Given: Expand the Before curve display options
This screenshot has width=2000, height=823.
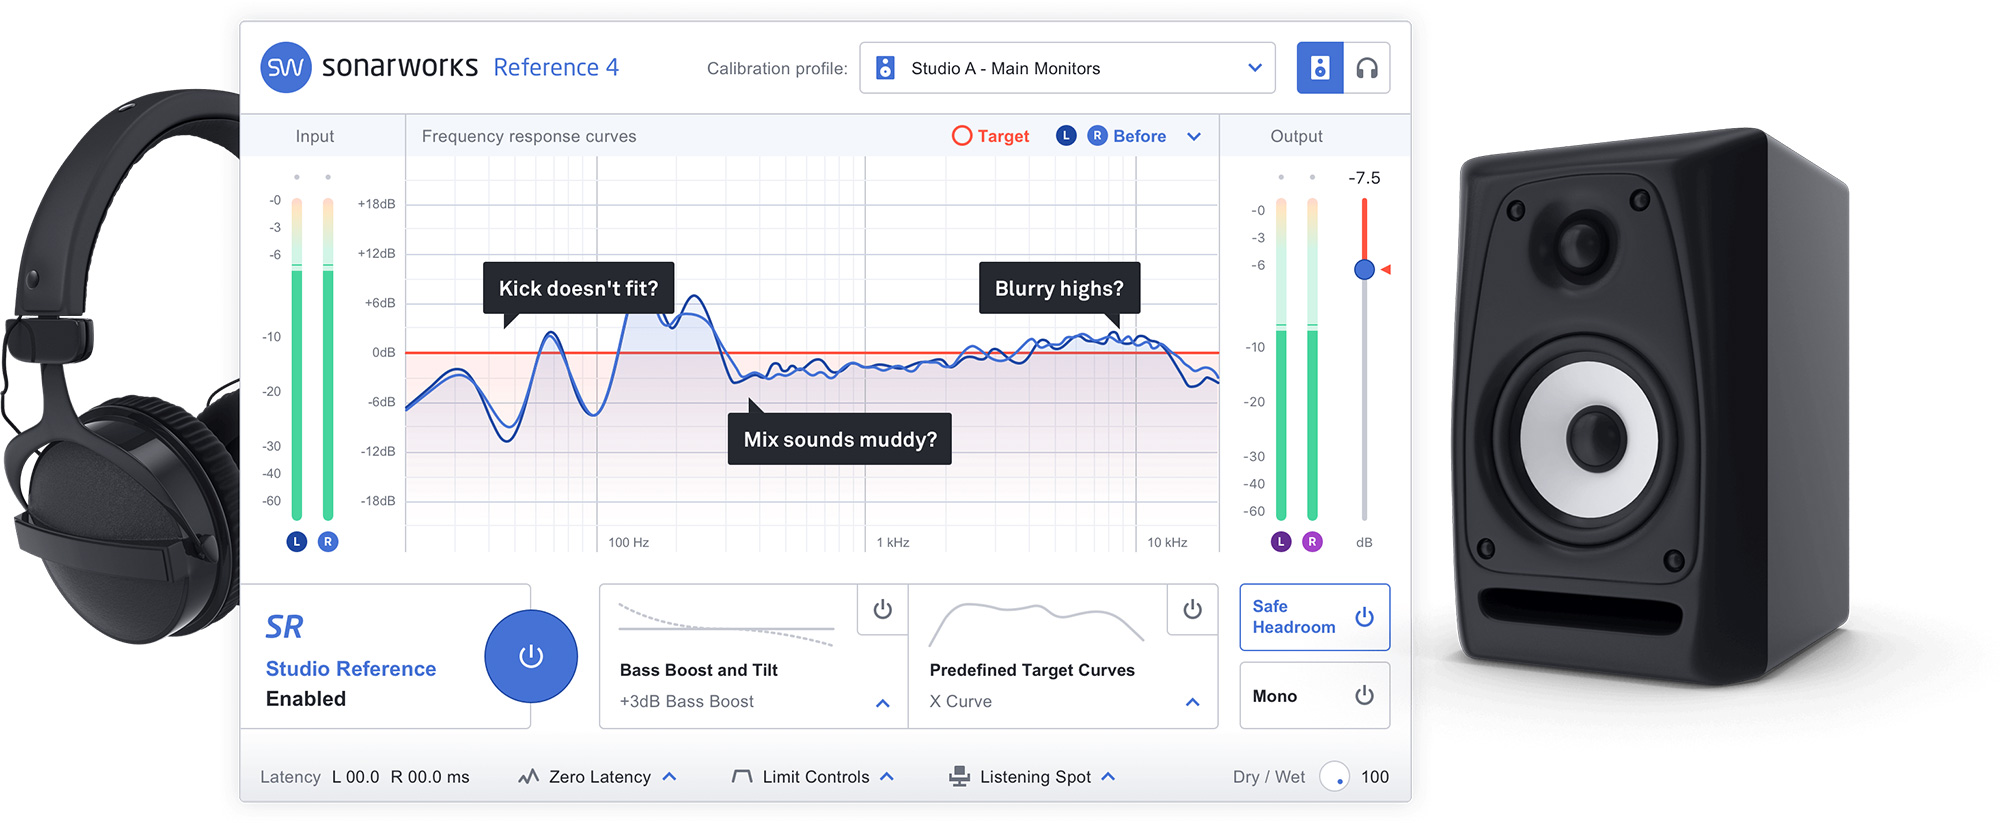Looking at the screenshot, I should [x=1194, y=137].
